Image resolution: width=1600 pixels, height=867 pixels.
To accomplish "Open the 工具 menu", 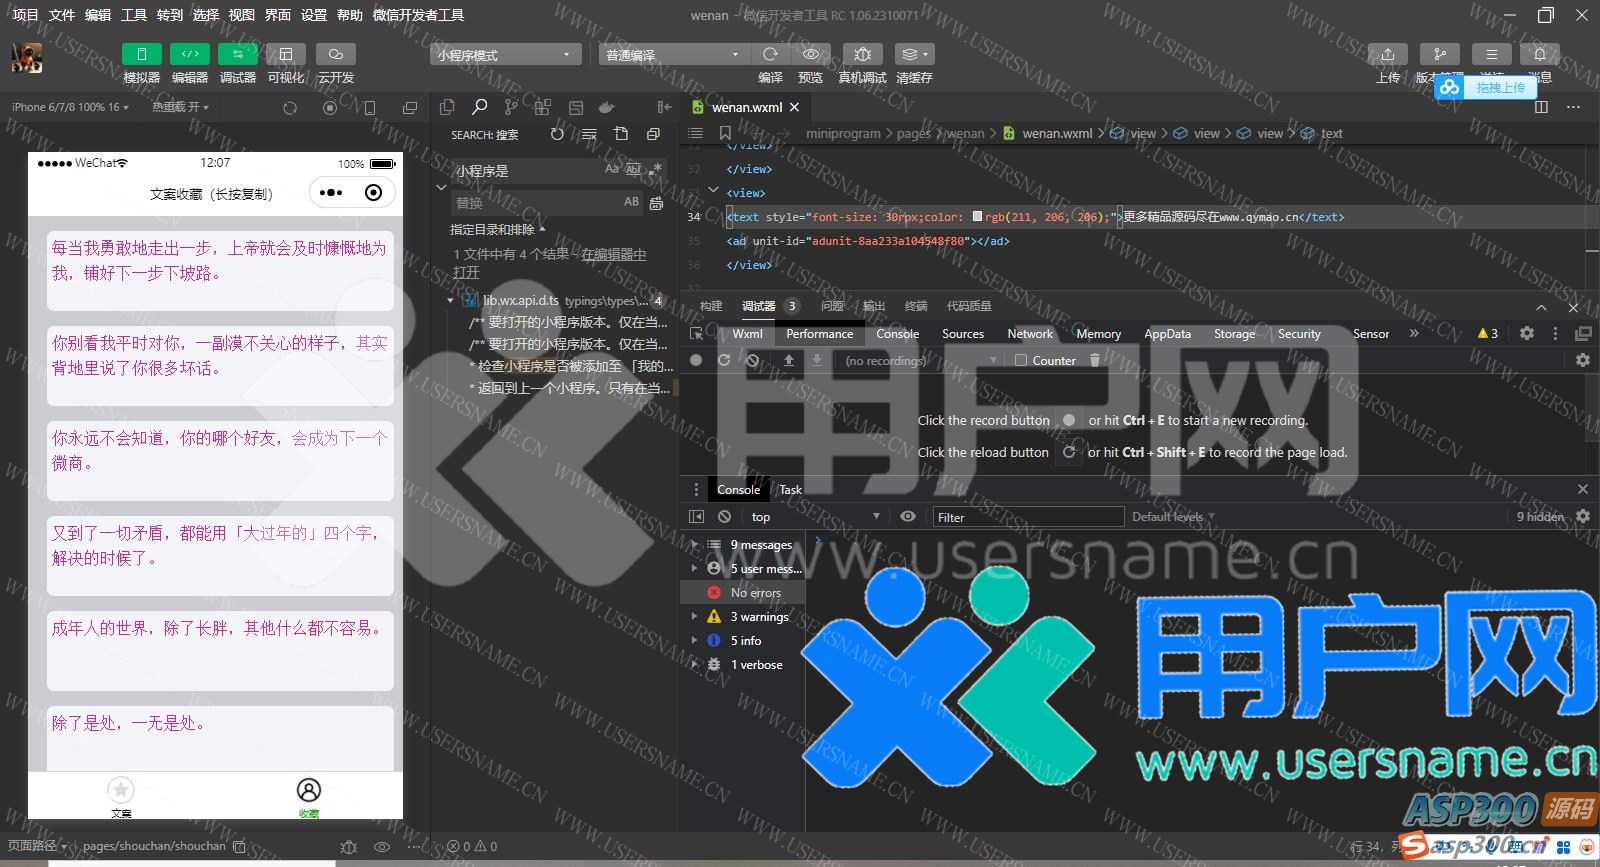I will tap(134, 15).
